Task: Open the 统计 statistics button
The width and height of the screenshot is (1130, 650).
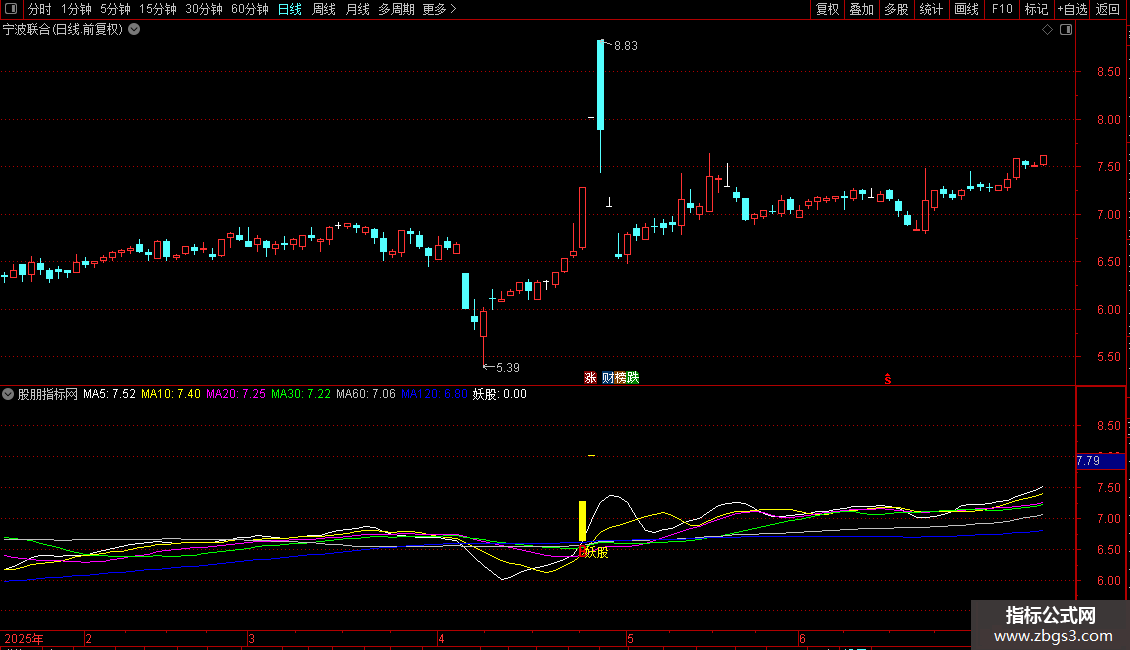Action: [x=931, y=9]
